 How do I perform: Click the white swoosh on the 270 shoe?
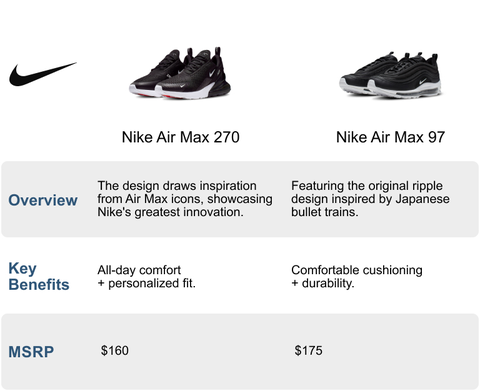click(212, 73)
